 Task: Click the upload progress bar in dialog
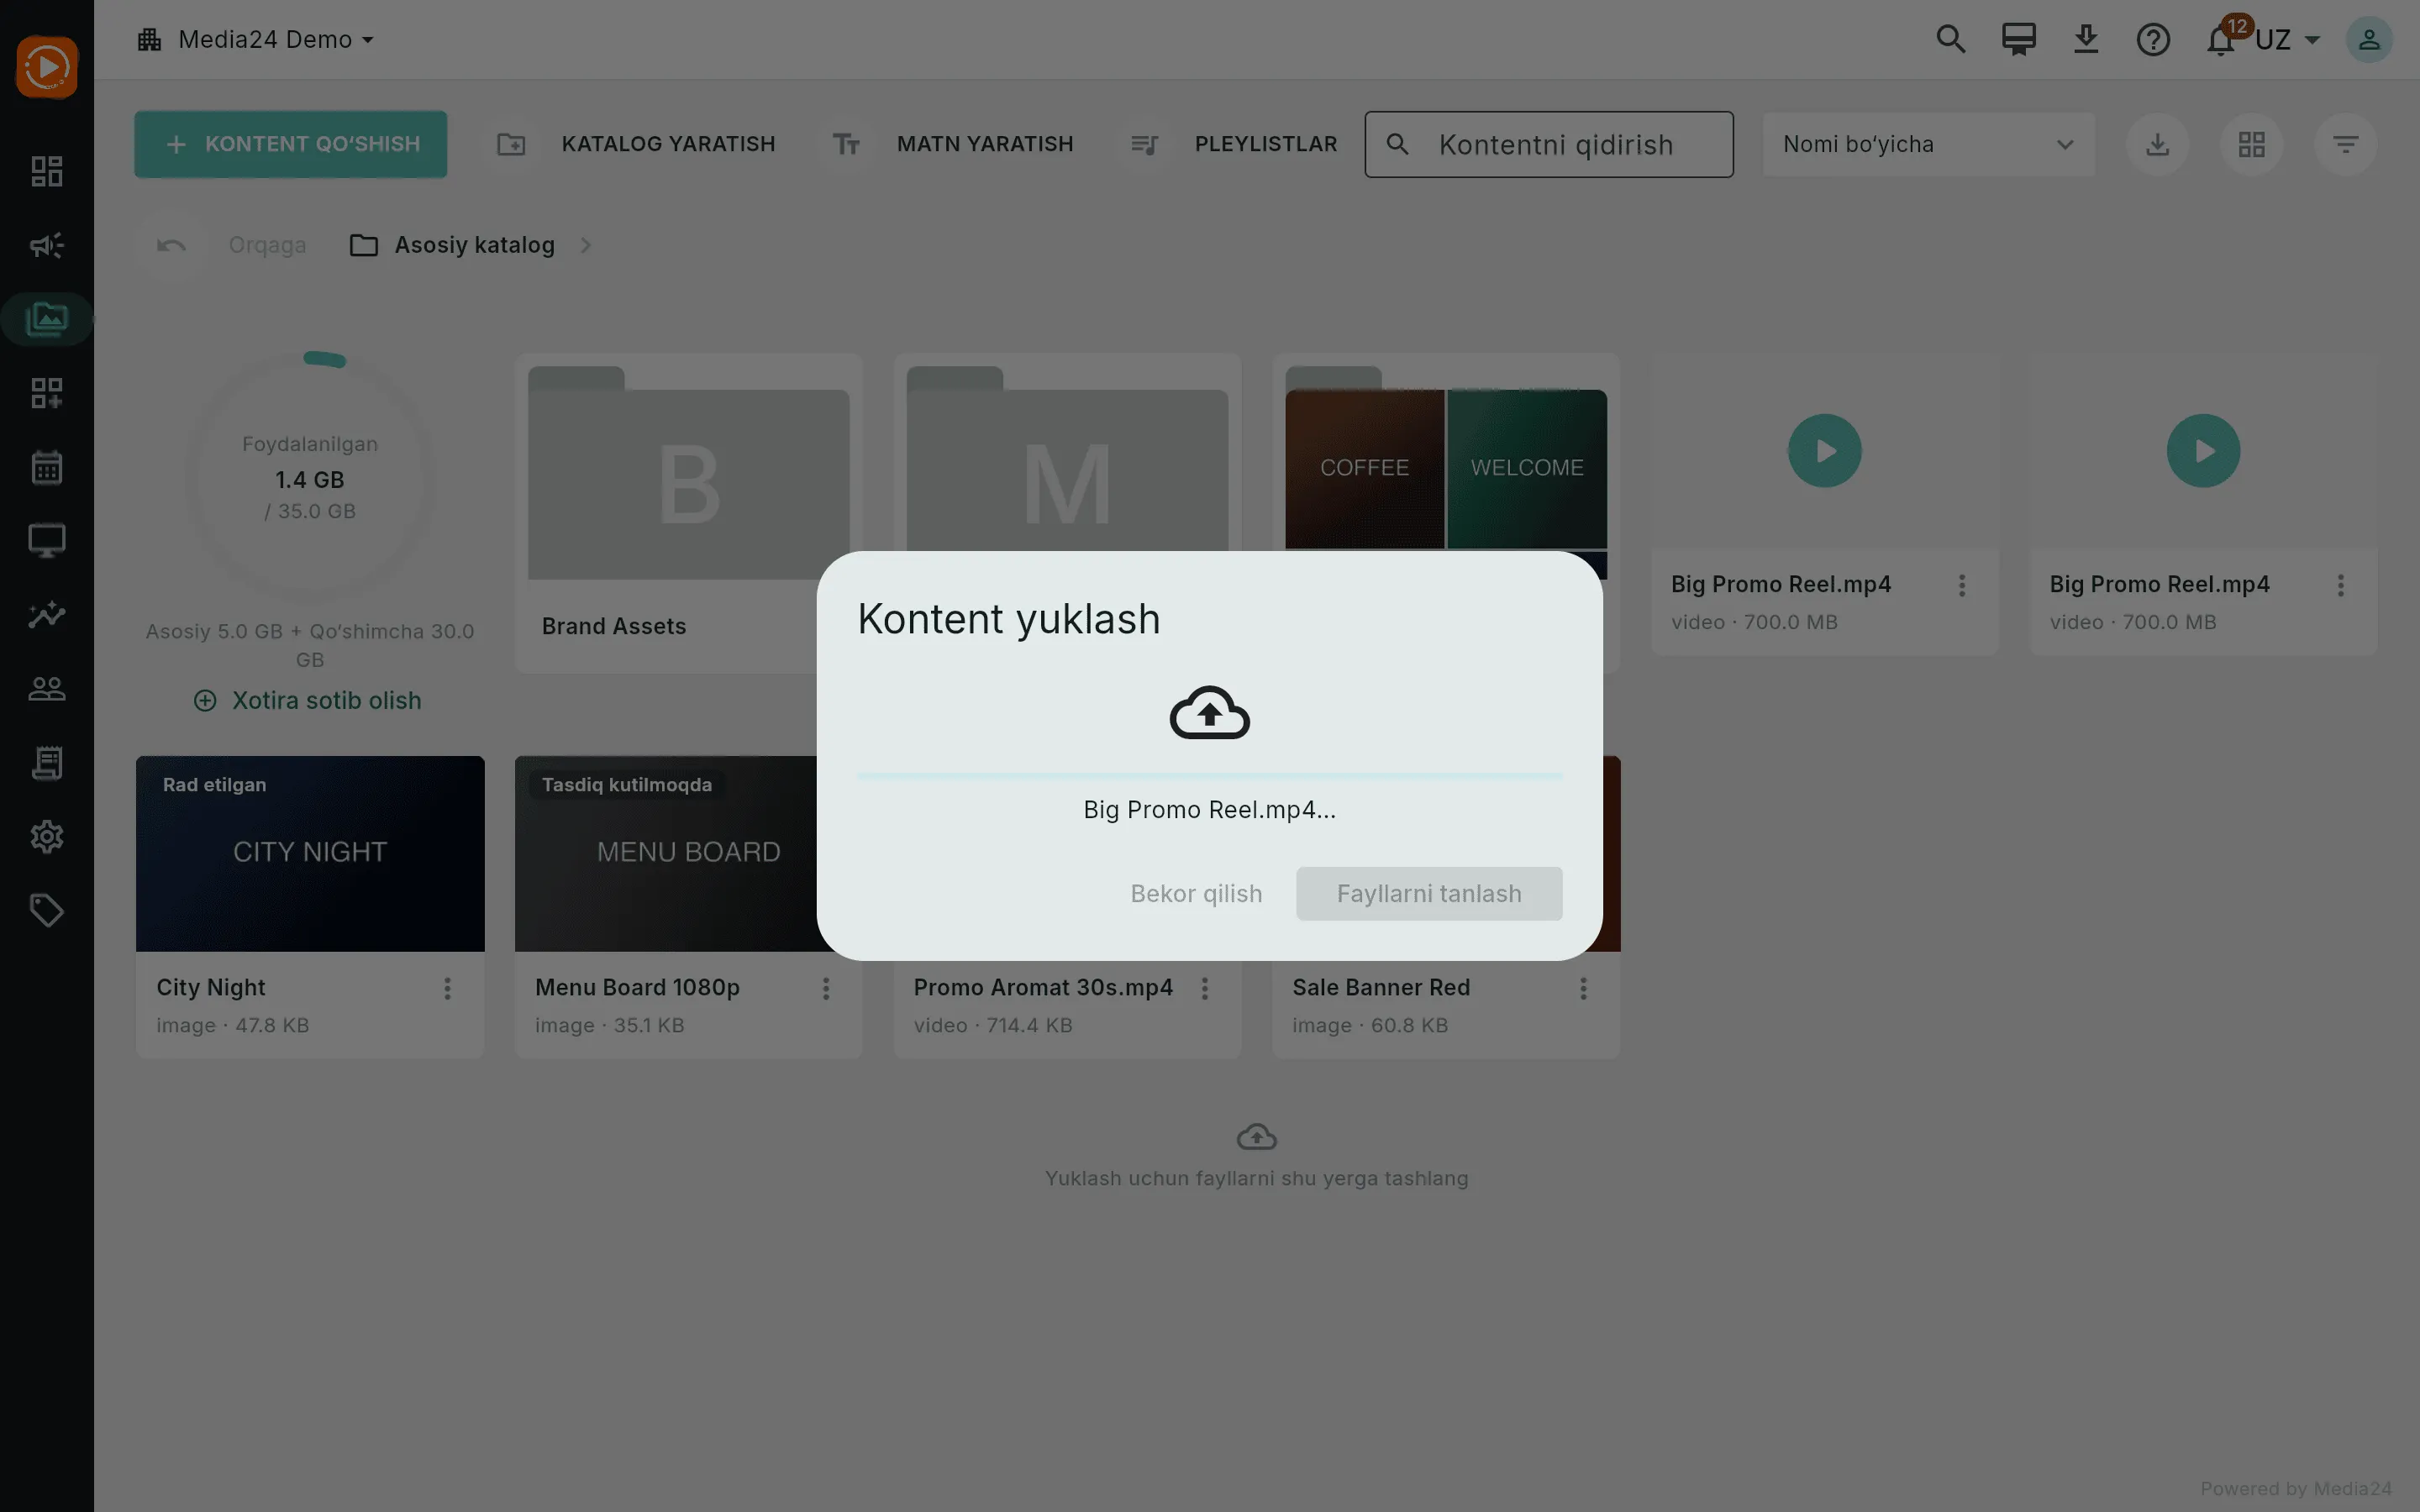[1210, 775]
